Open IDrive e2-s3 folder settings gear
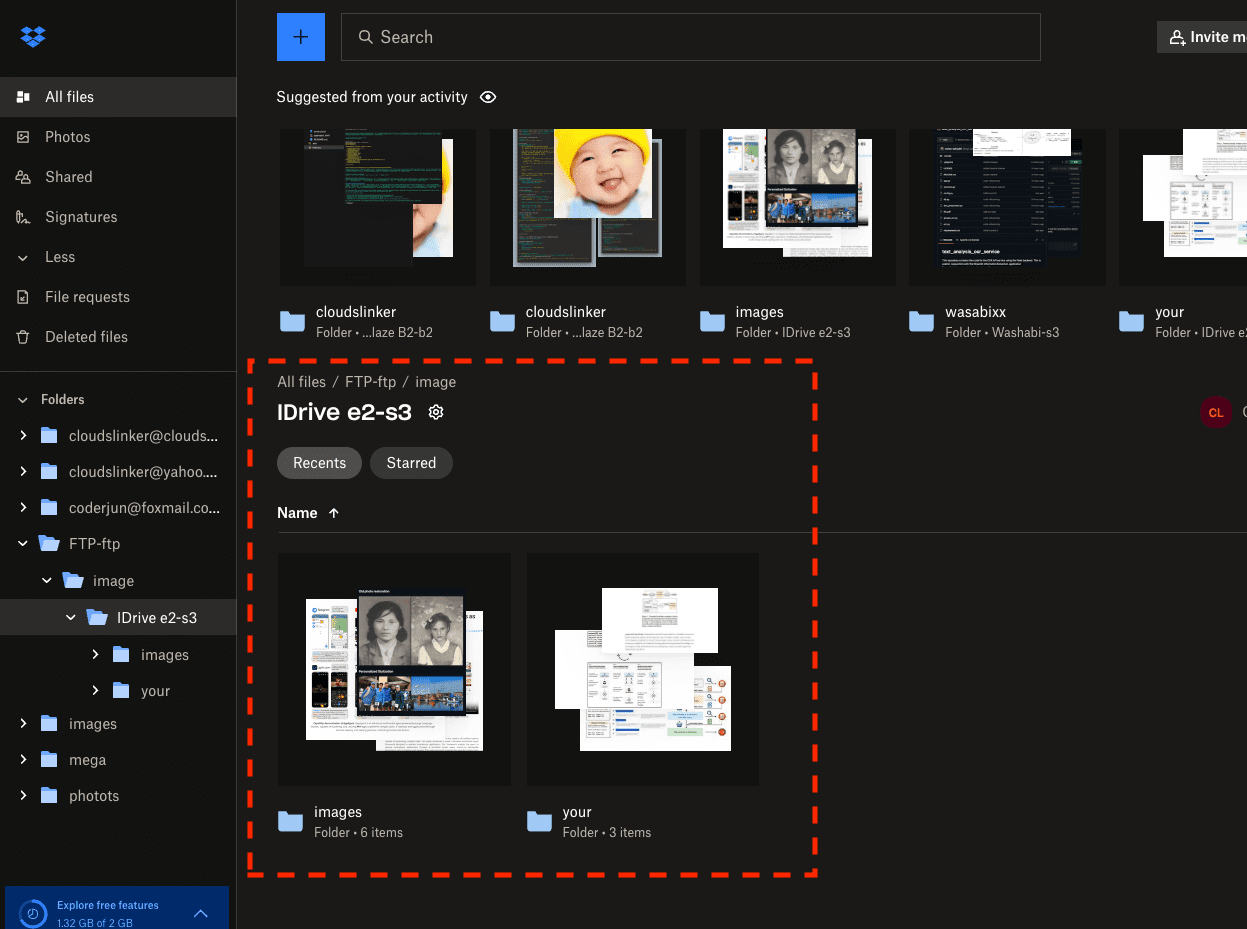 [x=436, y=412]
